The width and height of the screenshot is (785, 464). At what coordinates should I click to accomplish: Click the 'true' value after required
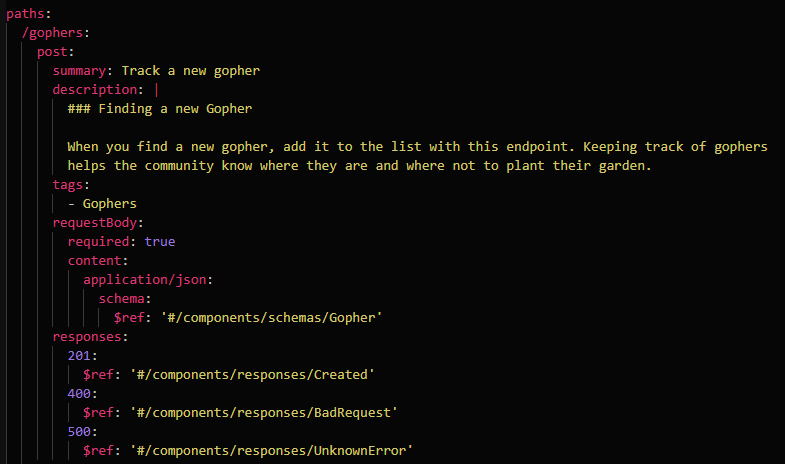[x=160, y=242]
